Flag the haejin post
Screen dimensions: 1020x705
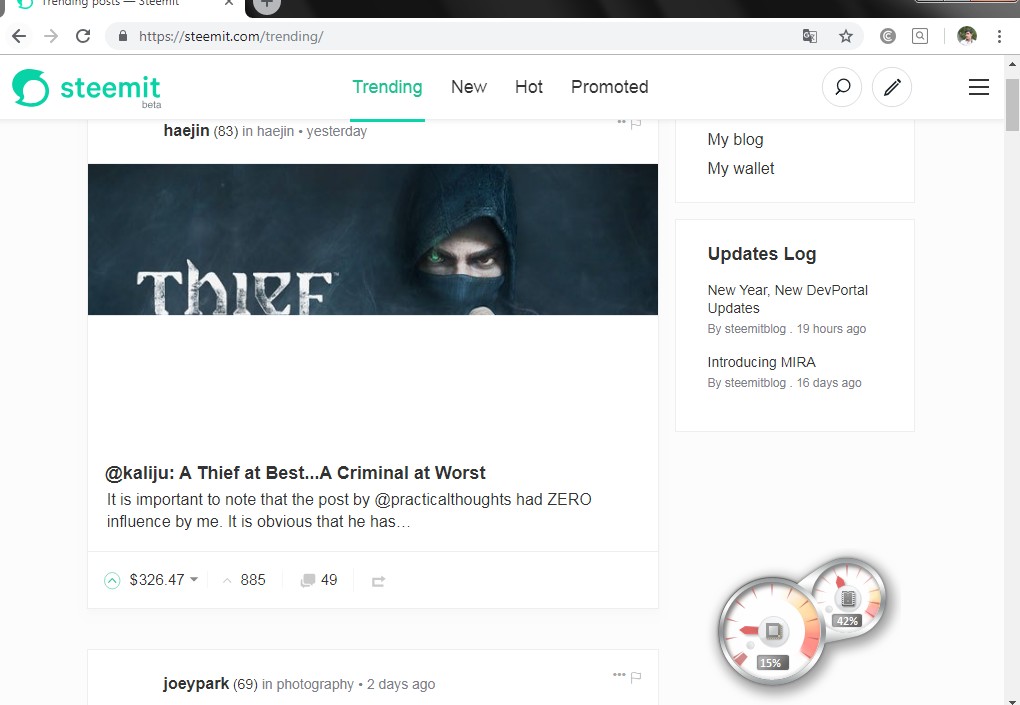coord(636,122)
